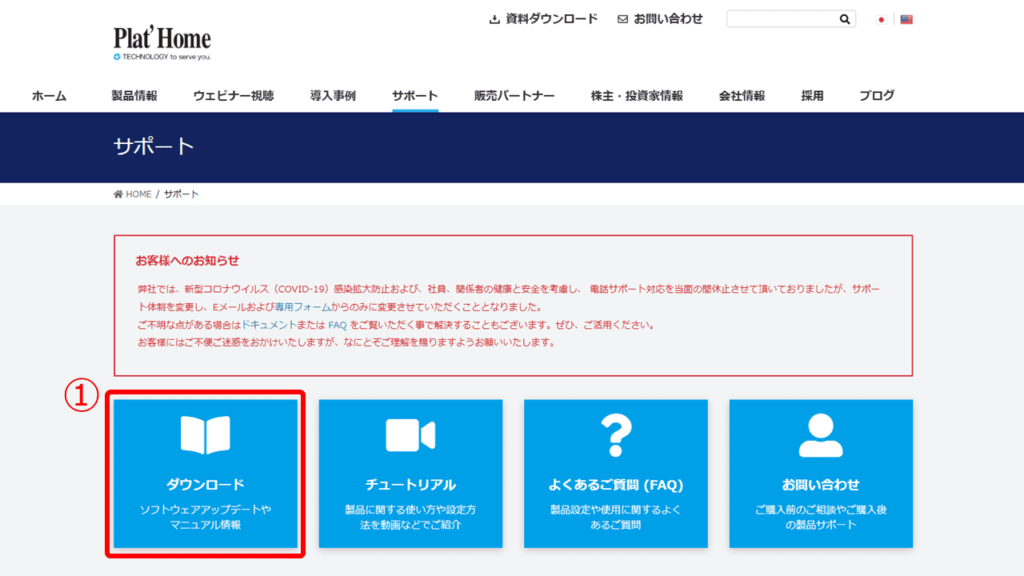Open 株主・投資家情報 menu
Screen dimensions: 1024x576
[637, 96]
